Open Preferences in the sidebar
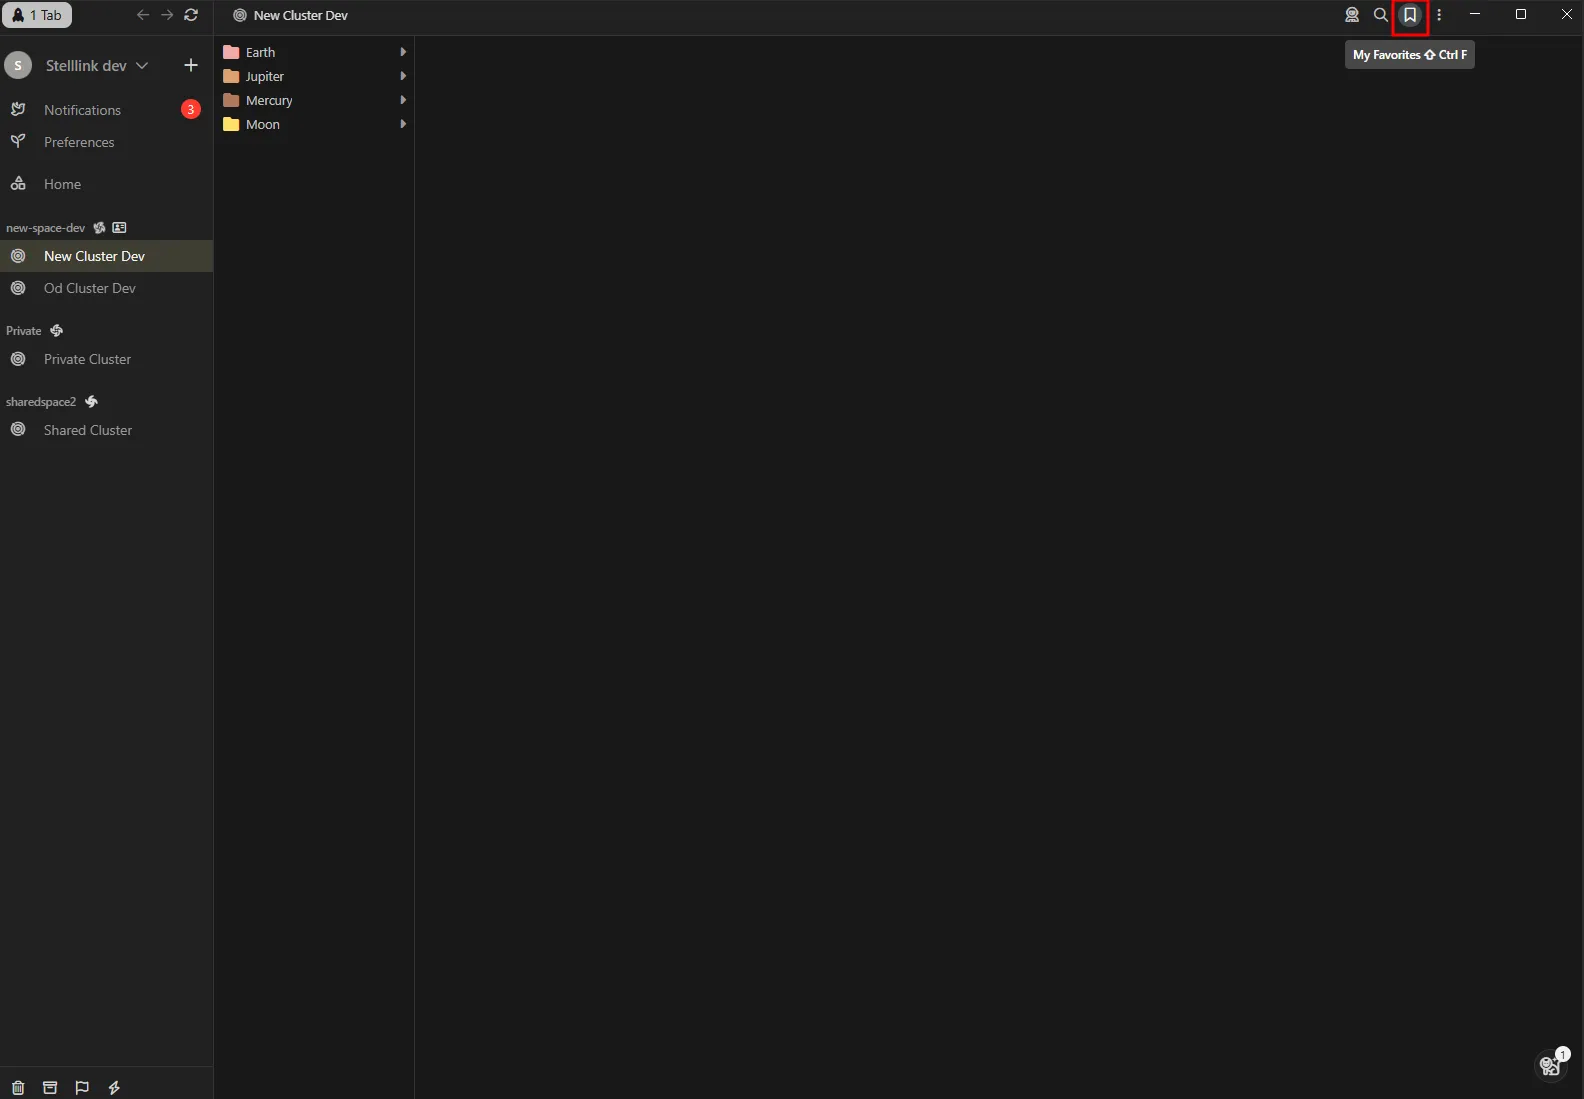 [79, 142]
